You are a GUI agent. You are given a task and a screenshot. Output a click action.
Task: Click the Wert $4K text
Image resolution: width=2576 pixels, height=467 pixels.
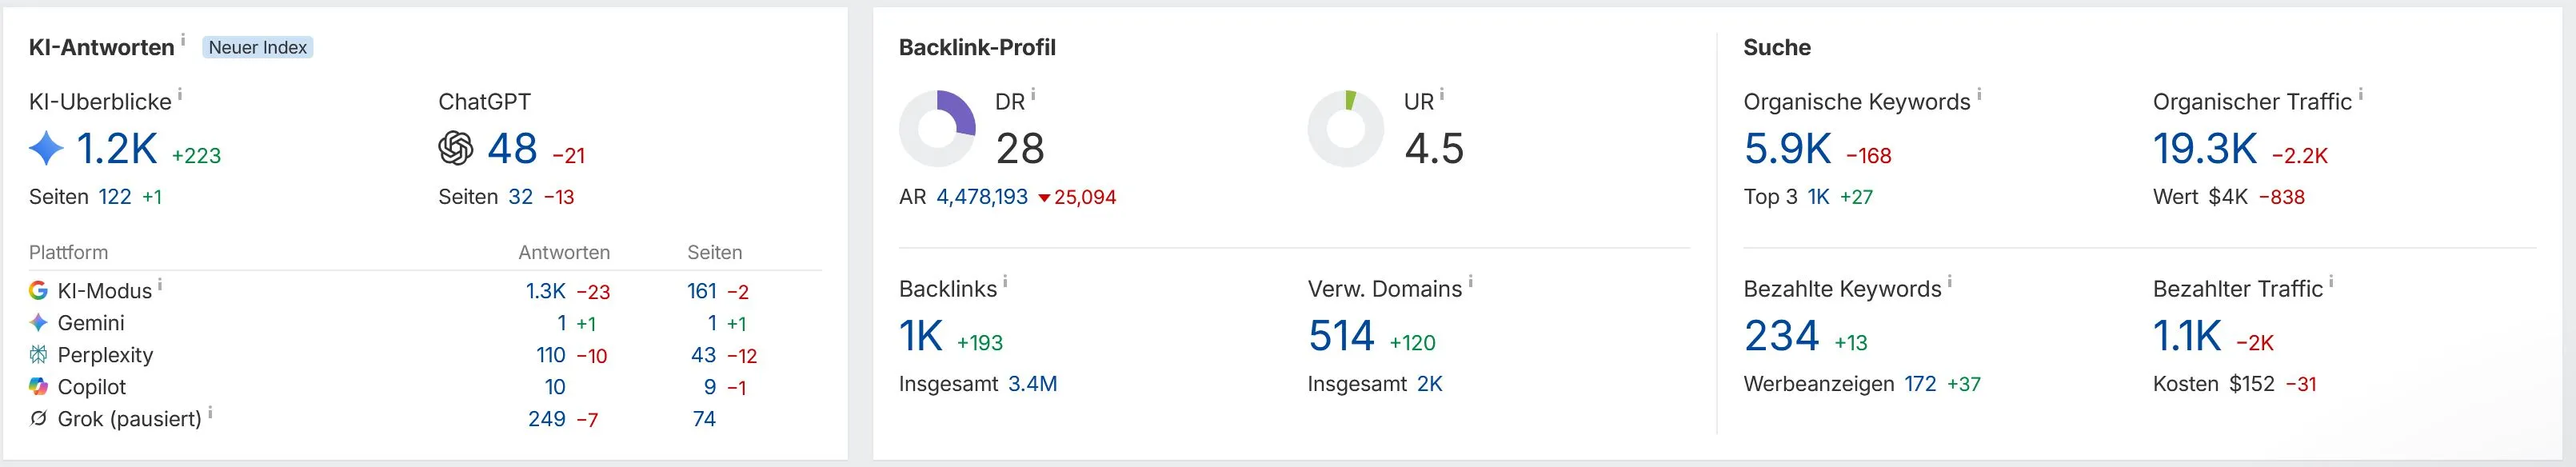coord(2200,197)
